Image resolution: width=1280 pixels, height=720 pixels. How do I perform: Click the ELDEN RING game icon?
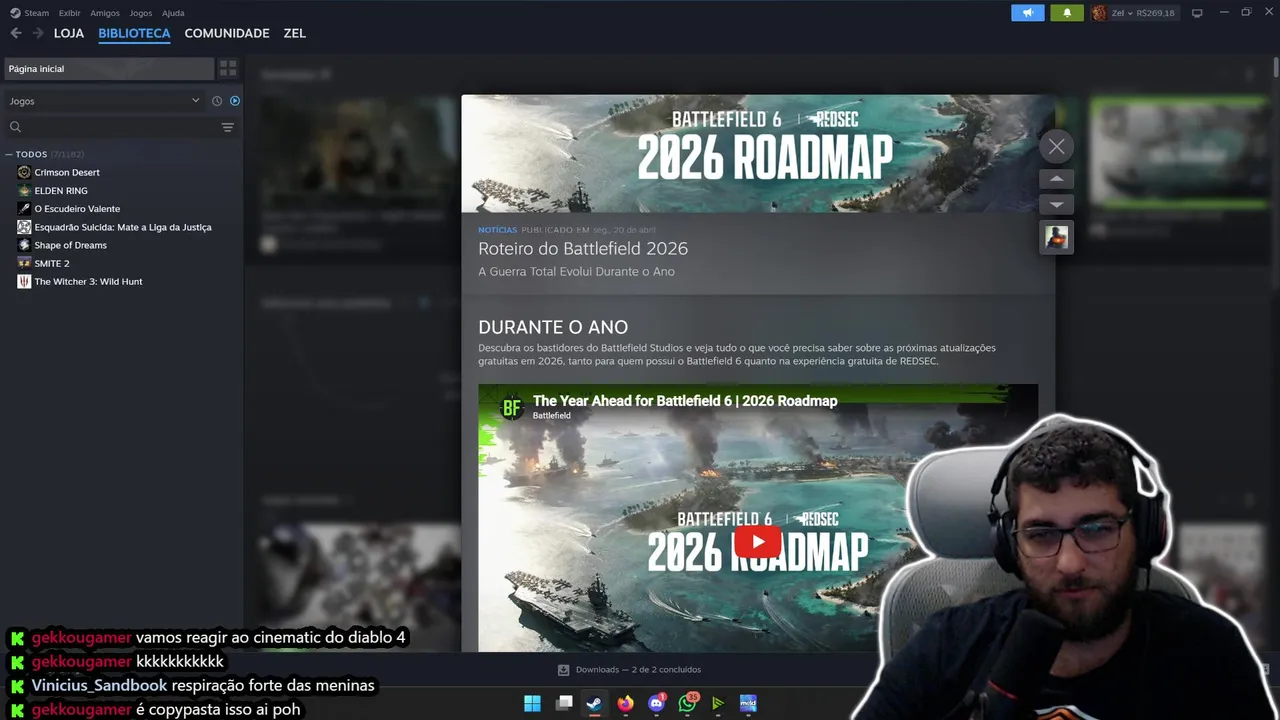coord(24,191)
